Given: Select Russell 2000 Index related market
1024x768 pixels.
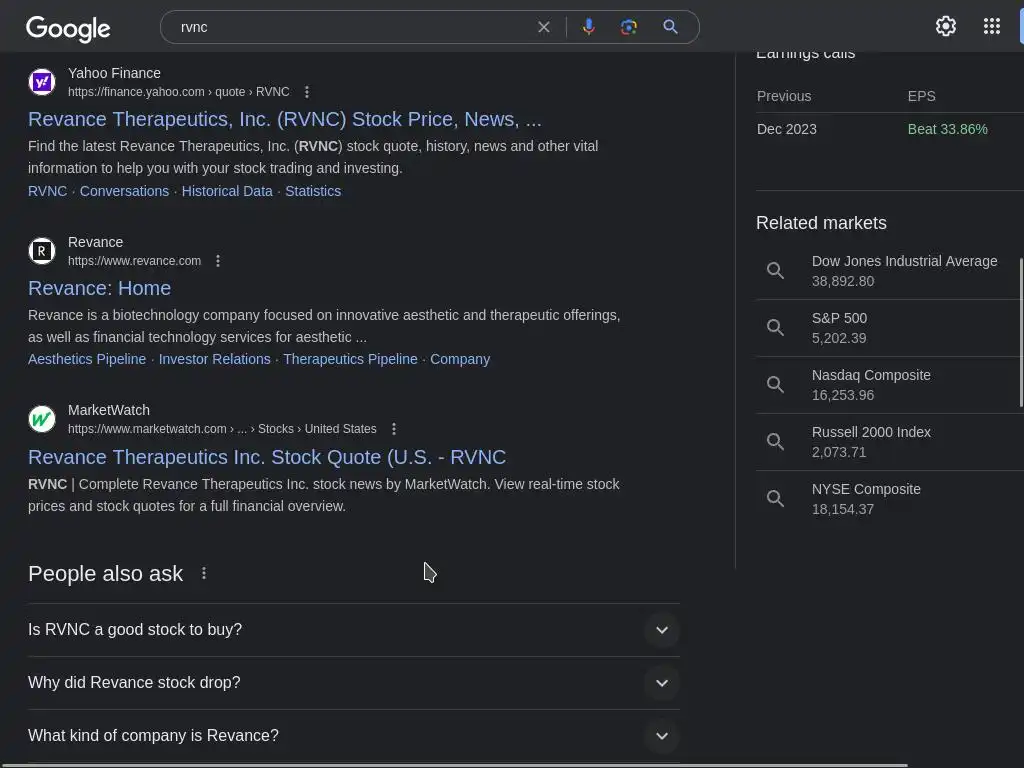Looking at the screenshot, I should click(889, 442).
